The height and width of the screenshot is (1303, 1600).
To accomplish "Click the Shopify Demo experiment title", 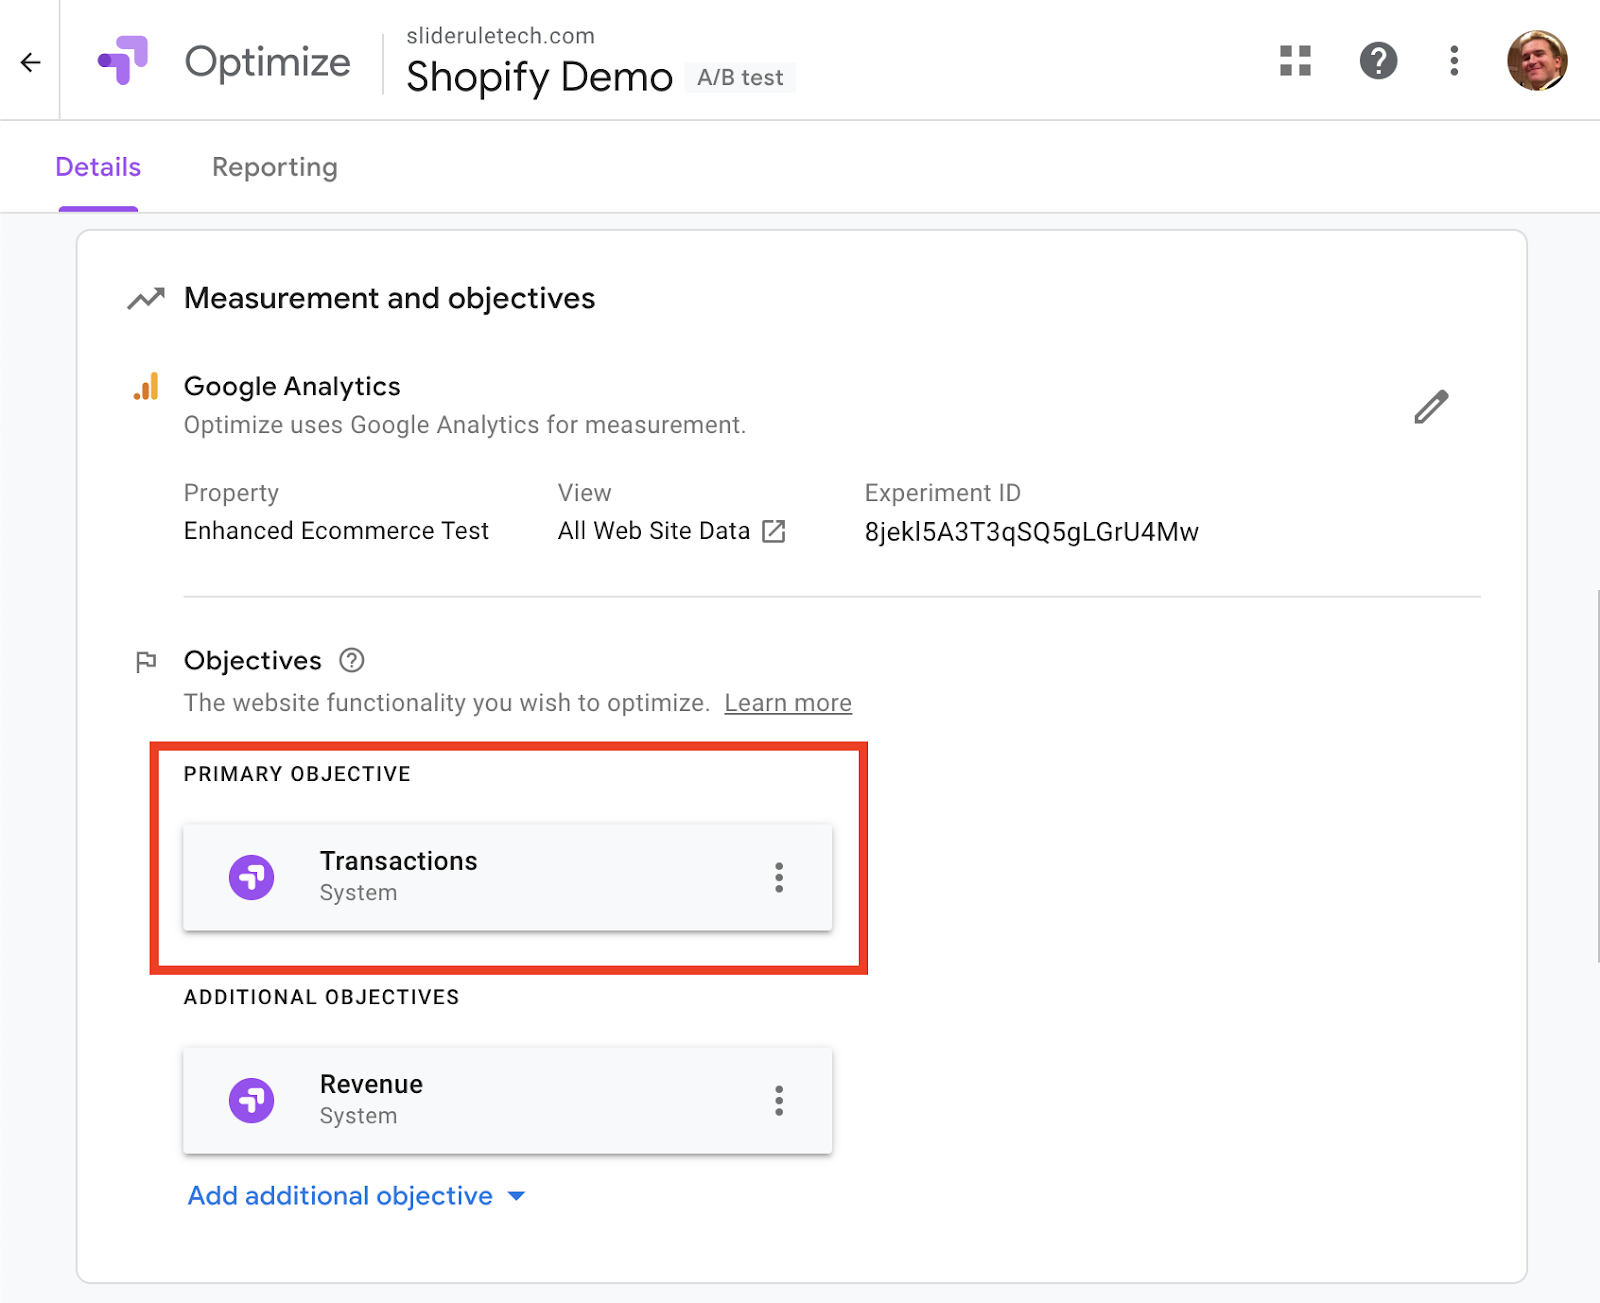I will click(539, 77).
